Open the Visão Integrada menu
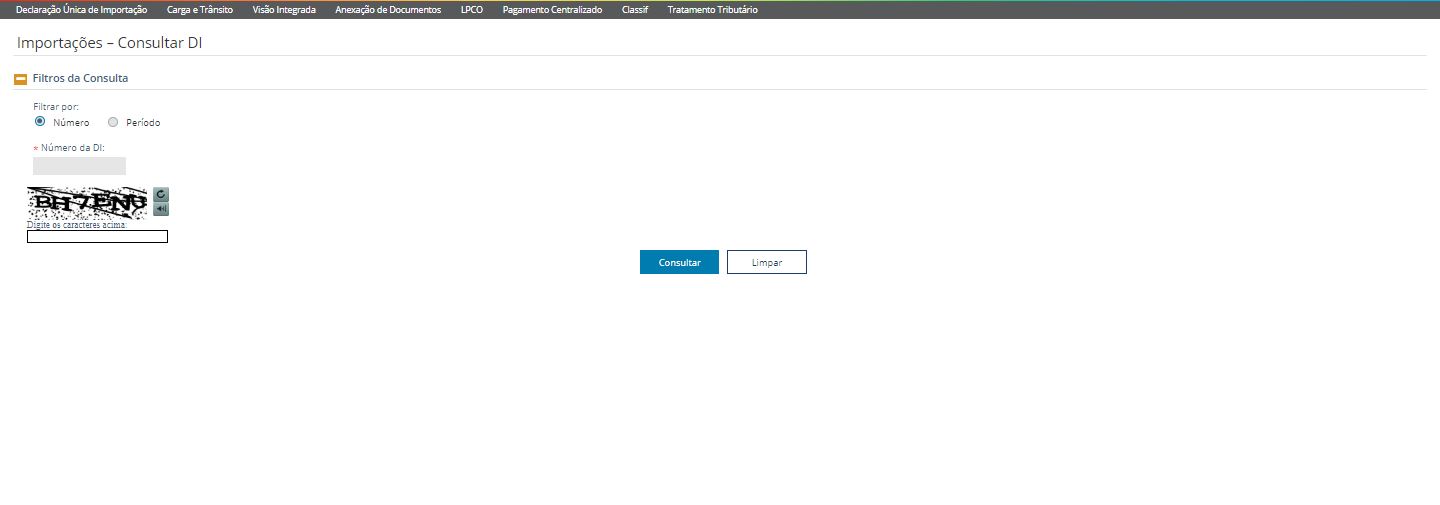This screenshot has width=1440, height=505. coord(284,10)
